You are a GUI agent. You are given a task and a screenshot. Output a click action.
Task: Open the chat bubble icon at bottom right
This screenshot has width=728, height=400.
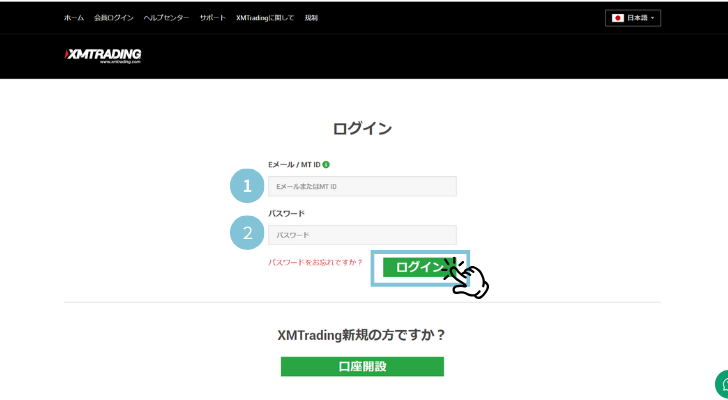pos(722,384)
